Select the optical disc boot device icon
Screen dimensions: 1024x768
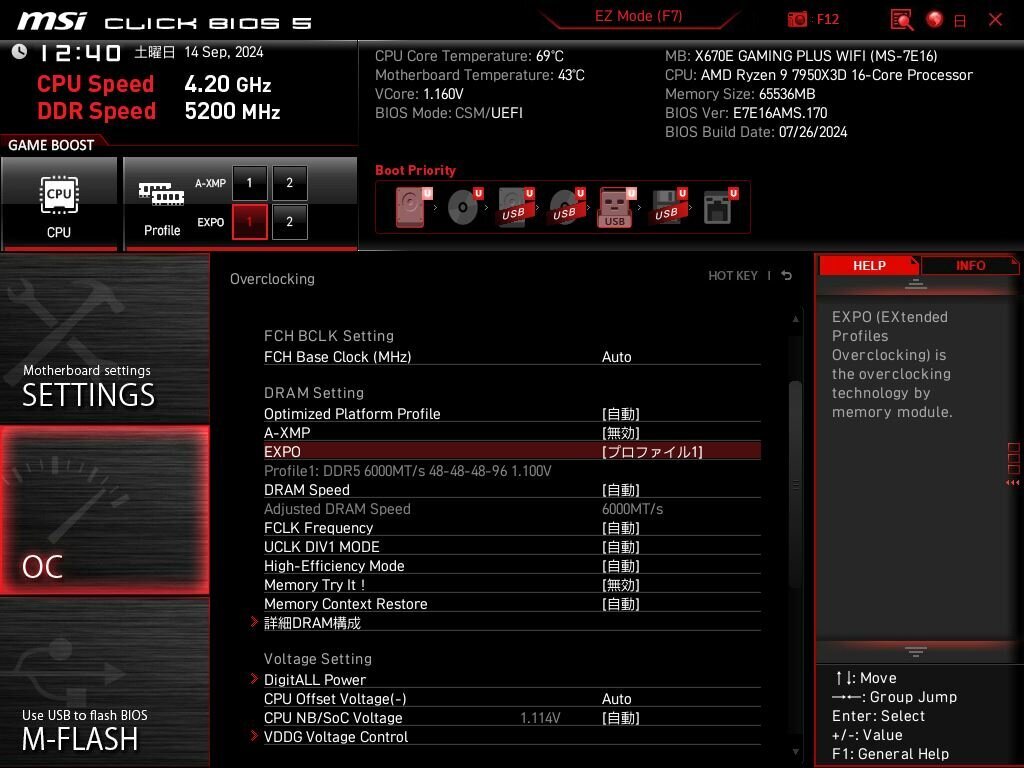point(464,207)
